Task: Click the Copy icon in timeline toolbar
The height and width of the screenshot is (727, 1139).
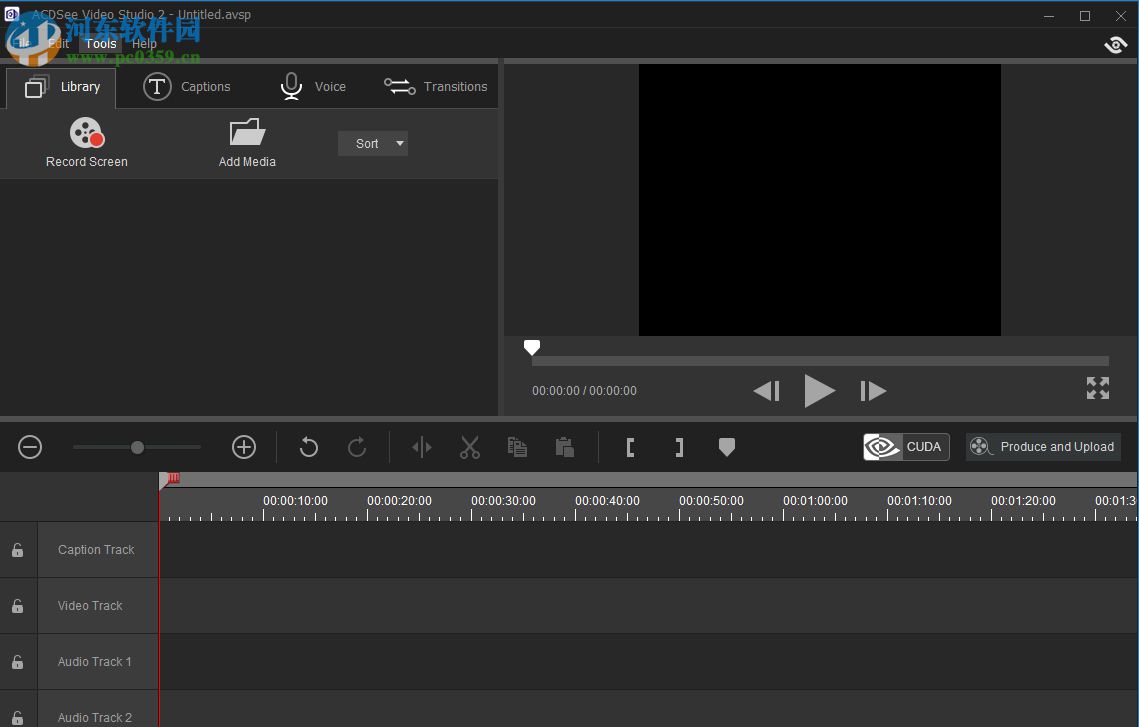Action: (x=517, y=447)
